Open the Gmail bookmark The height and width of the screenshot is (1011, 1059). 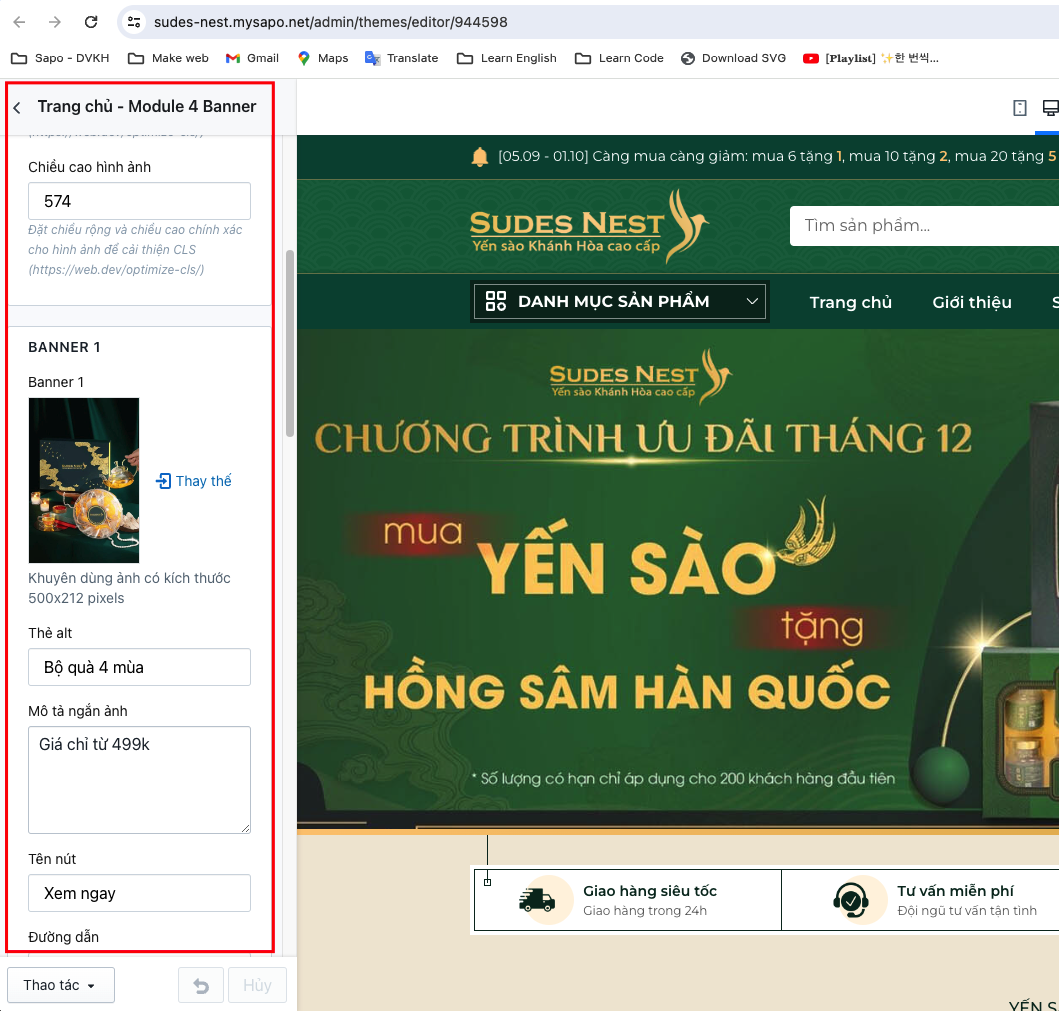click(252, 58)
